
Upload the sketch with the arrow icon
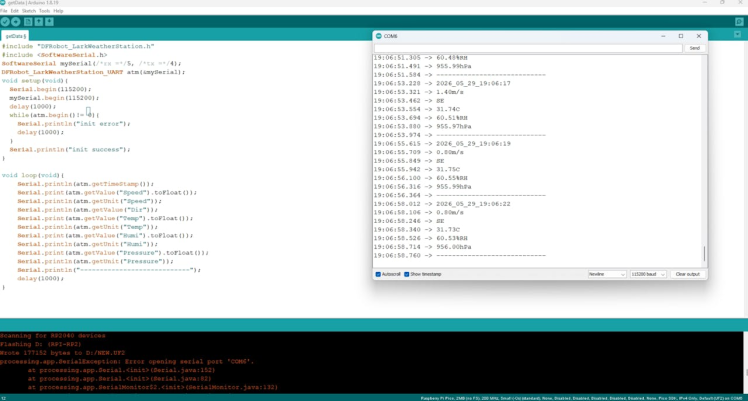[x=16, y=21]
